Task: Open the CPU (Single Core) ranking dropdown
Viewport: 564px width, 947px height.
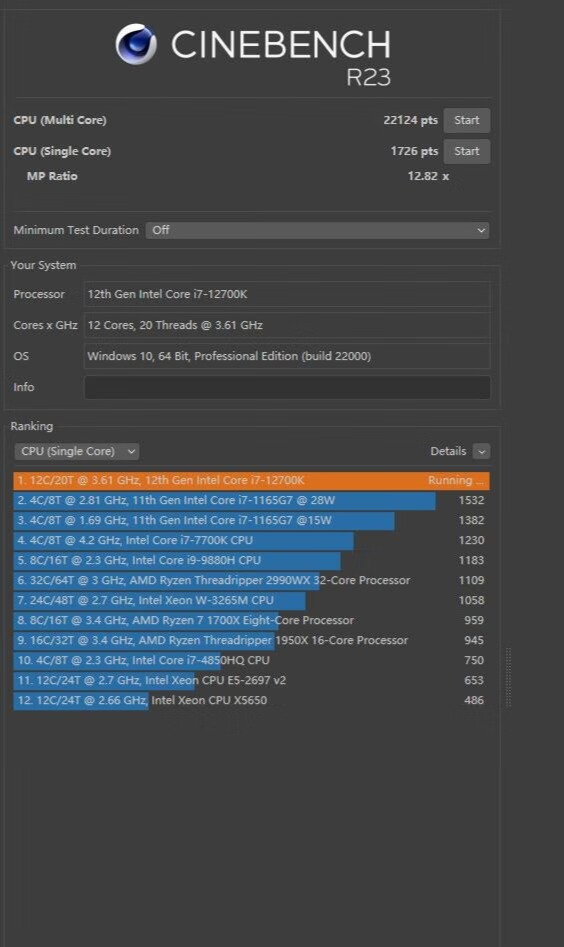Action: 77,451
